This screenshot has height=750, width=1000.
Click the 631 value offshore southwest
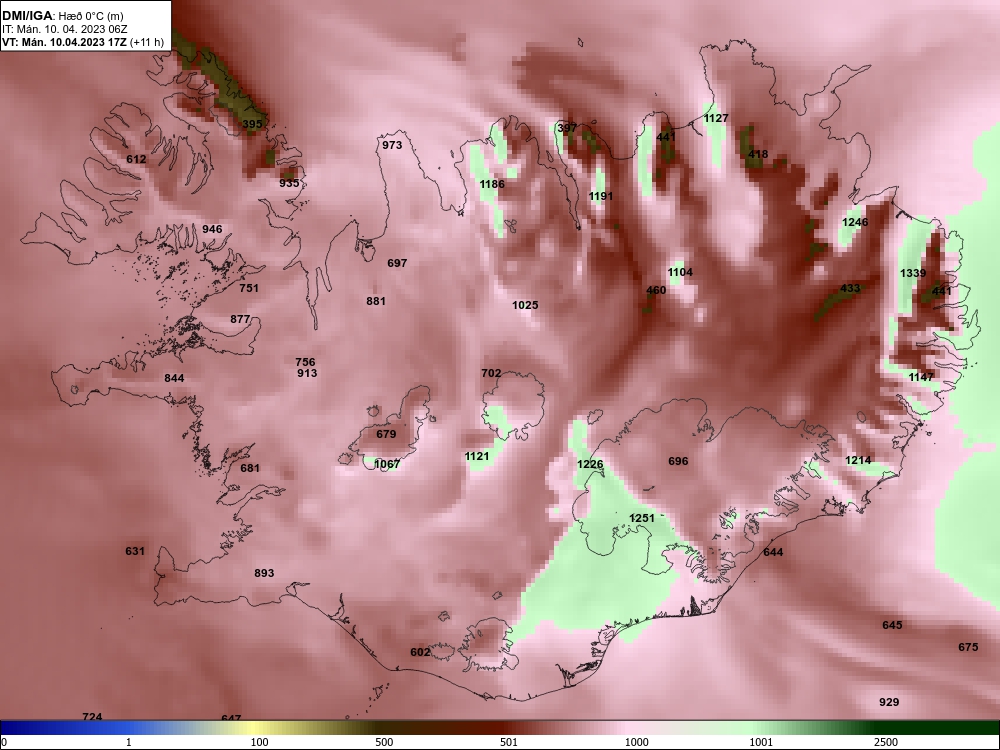(135, 551)
